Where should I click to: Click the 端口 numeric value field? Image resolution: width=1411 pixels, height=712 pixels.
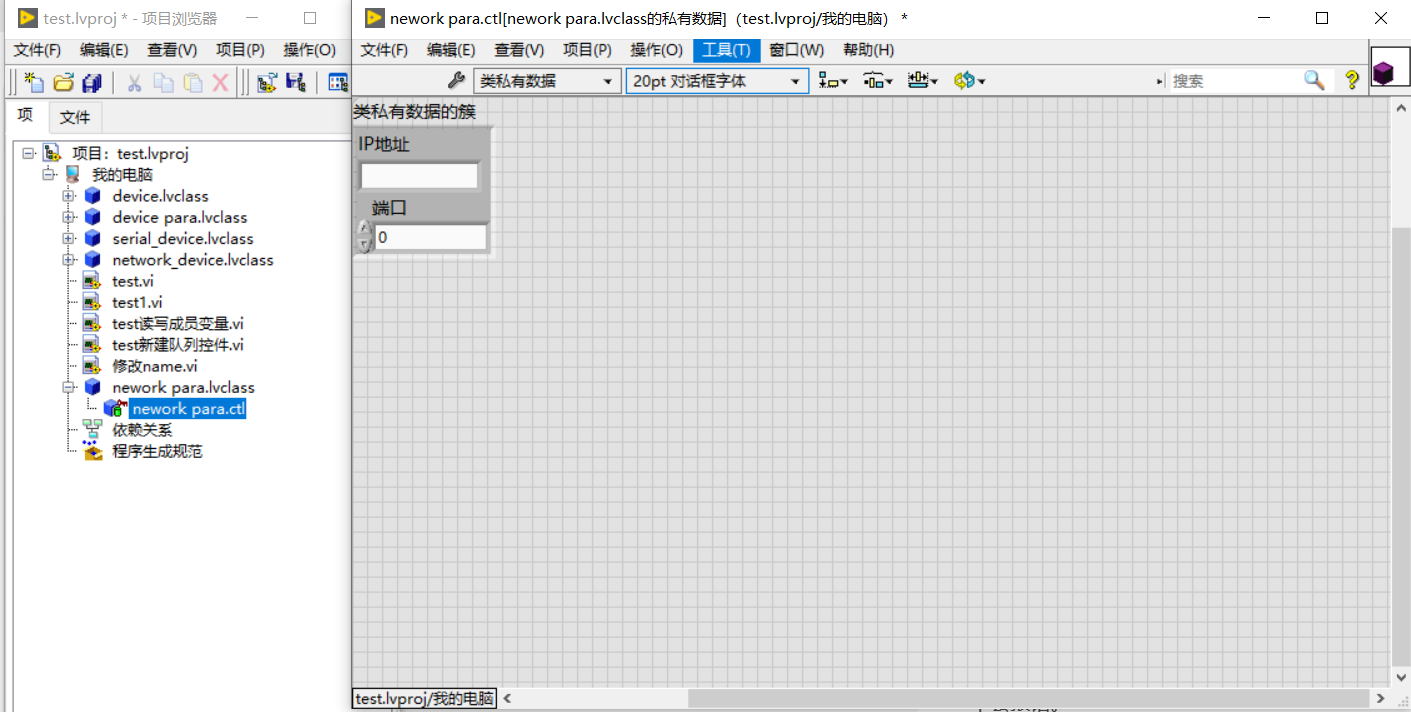click(x=430, y=237)
